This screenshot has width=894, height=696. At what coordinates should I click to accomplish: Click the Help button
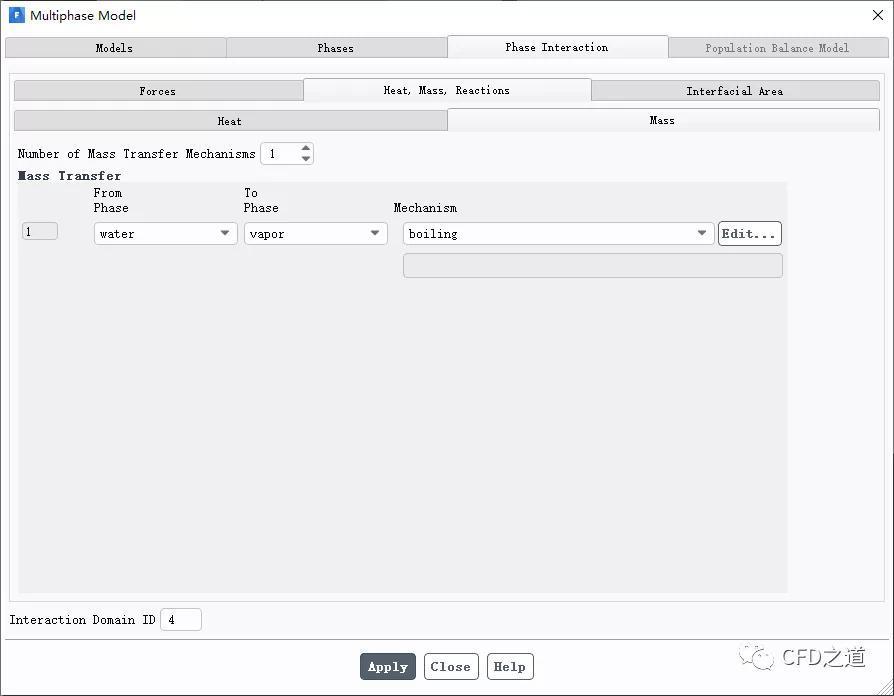click(x=510, y=666)
